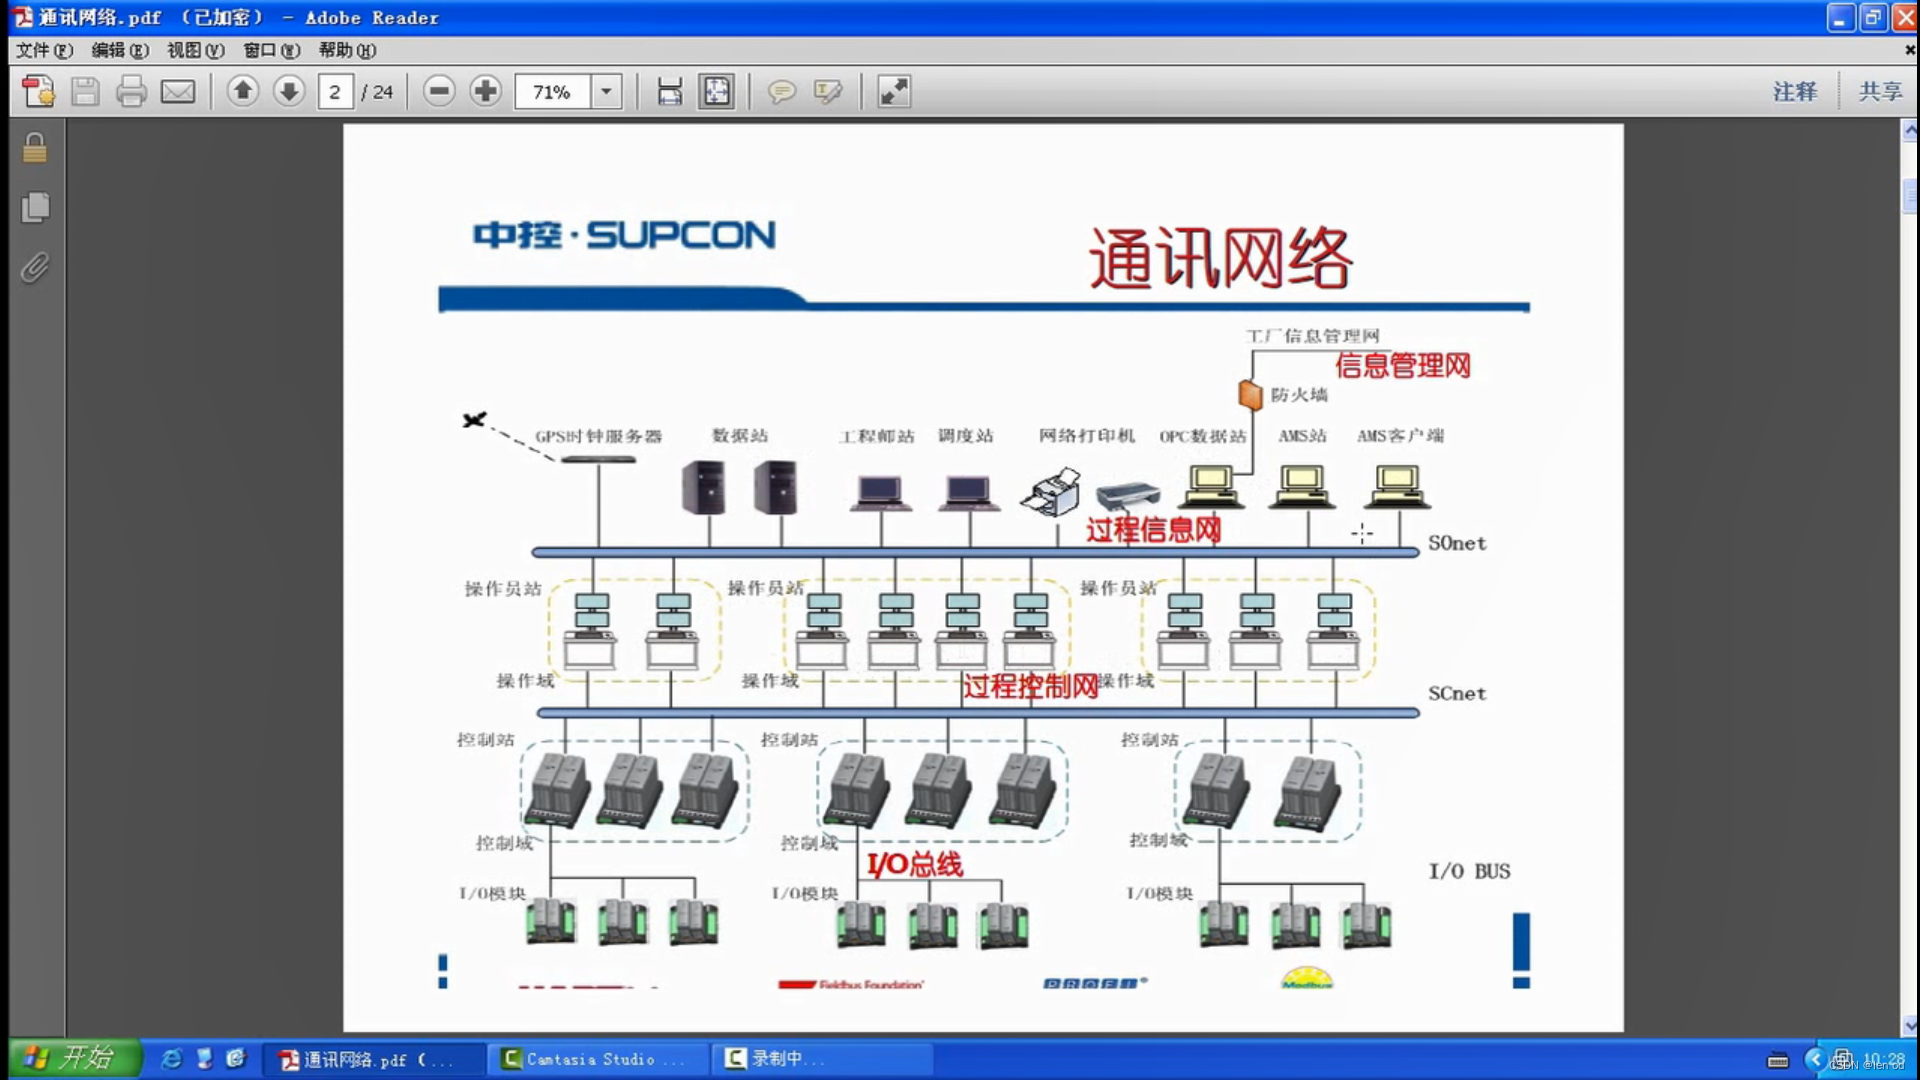Open the 共享 share pane
This screenshot has width=1920, height=1080.
point(1880,92)
